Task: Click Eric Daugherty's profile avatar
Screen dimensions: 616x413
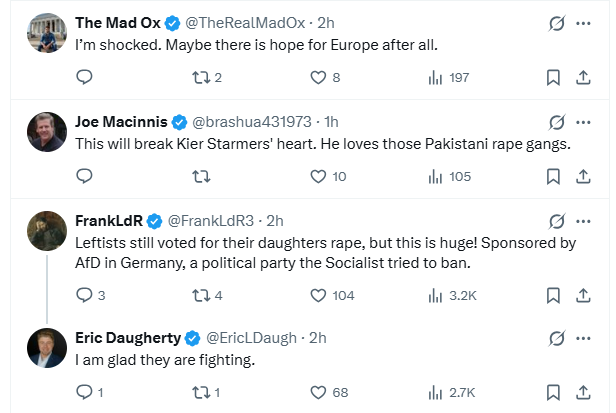Action: pyautogui.click(x=46, y=347)
